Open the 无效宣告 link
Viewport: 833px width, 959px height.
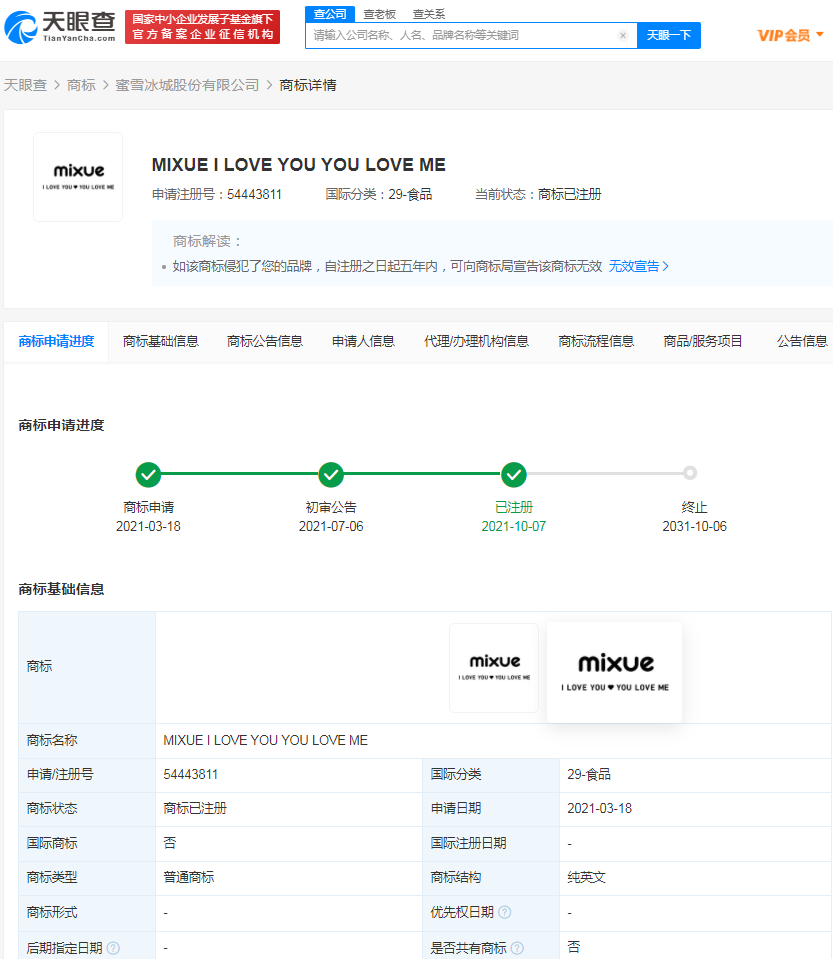(x=639, y=266)
